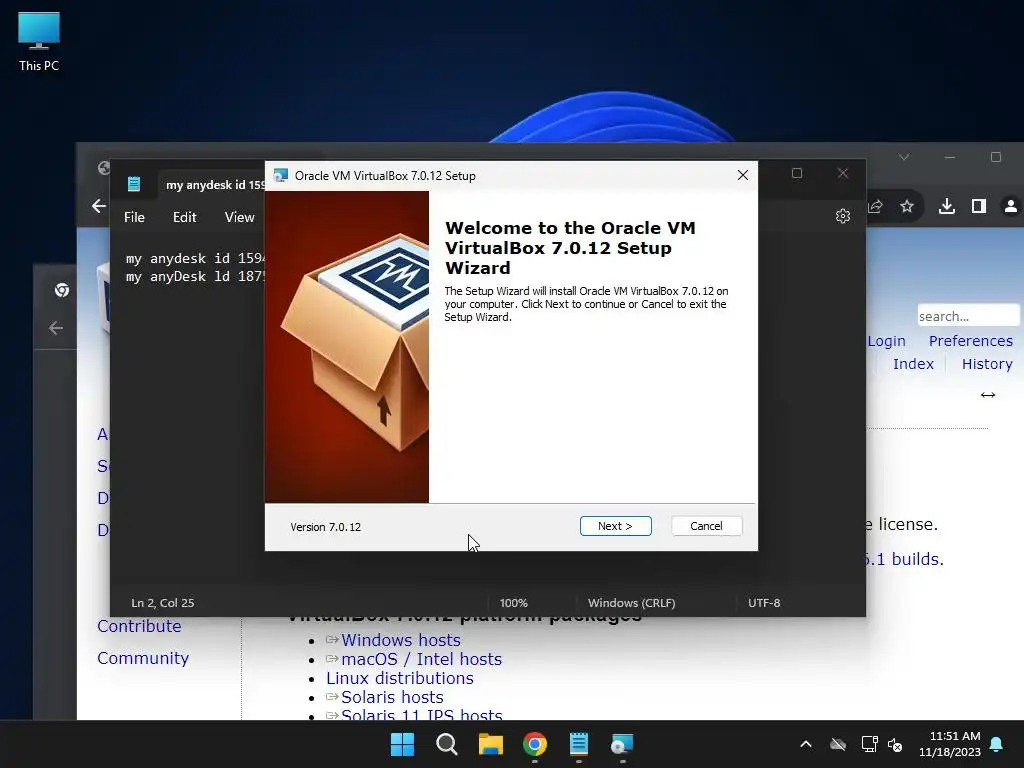Minimize the Chrome browser window
1024x768 pixels.
pos(950,157)
